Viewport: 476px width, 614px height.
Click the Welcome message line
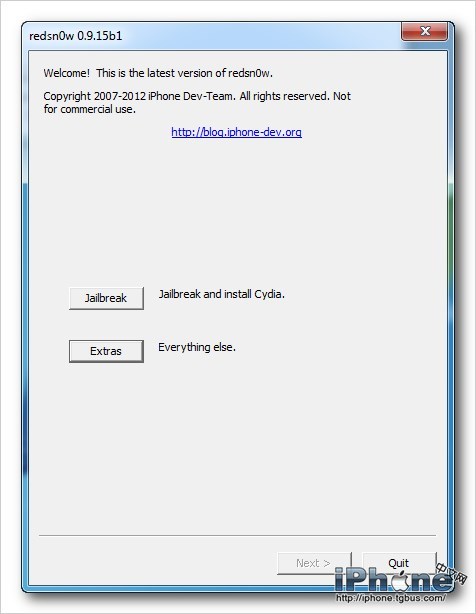[158, 73]
